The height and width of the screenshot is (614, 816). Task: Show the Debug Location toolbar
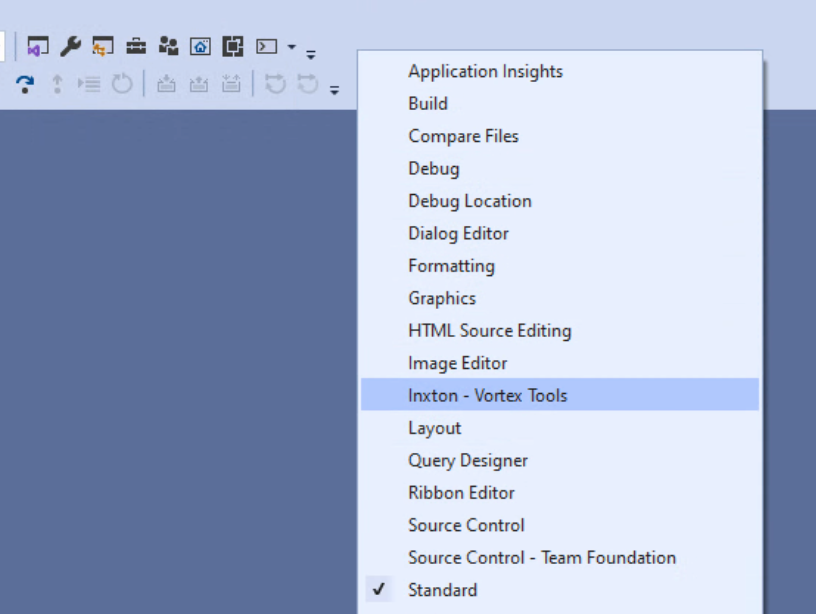click(560, 201)
